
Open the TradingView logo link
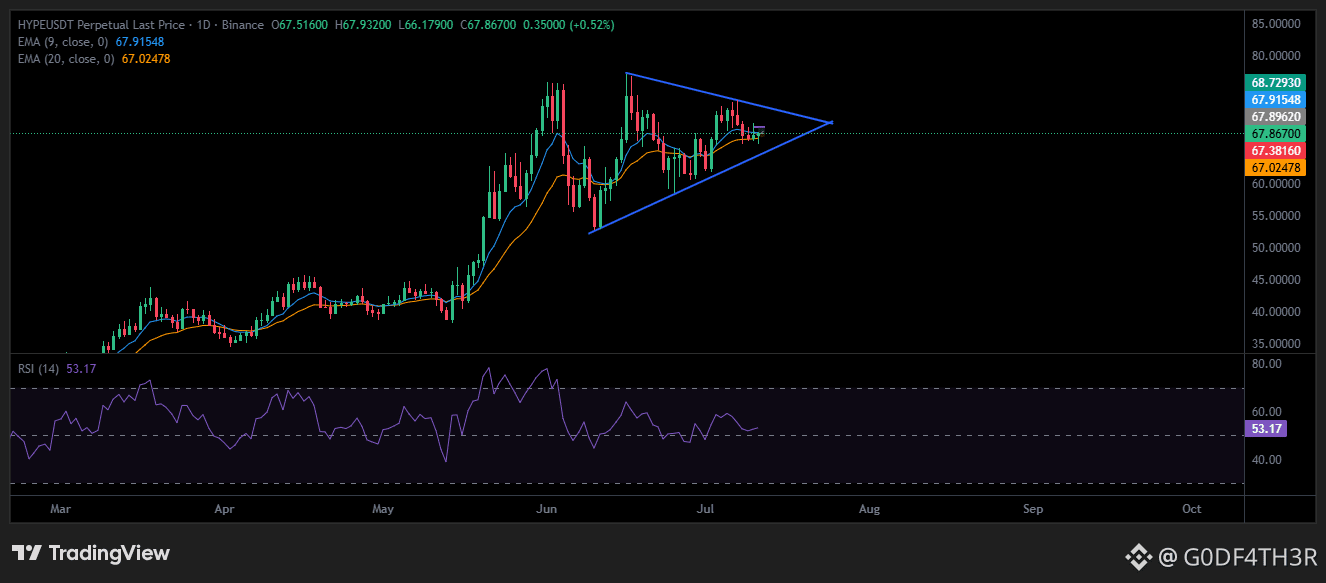pos(91,553)
